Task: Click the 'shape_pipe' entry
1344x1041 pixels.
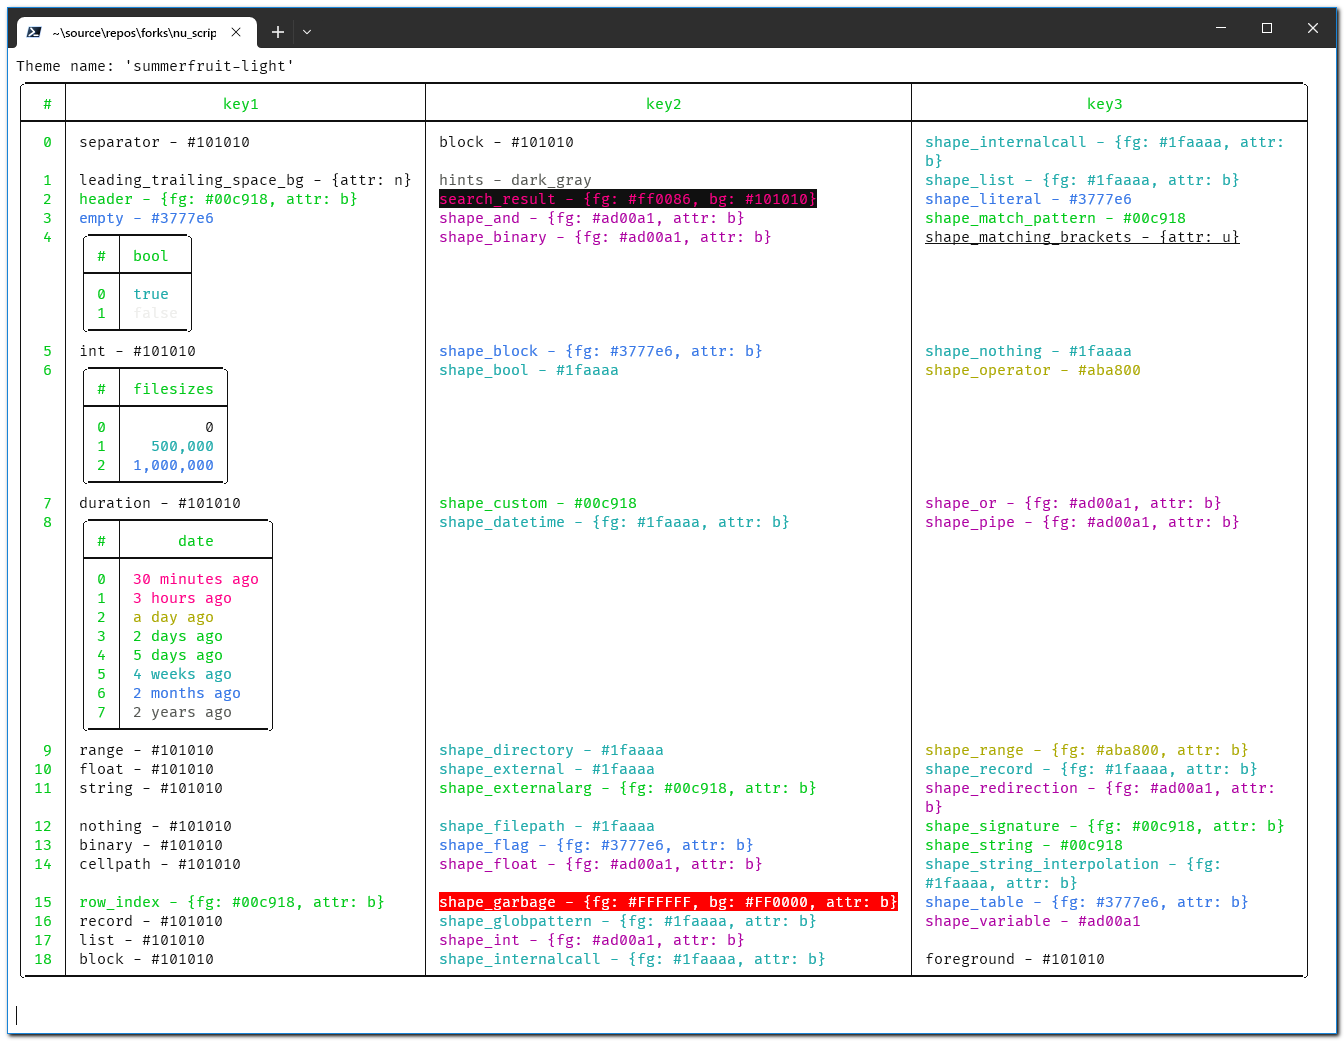Action: 1083,522
